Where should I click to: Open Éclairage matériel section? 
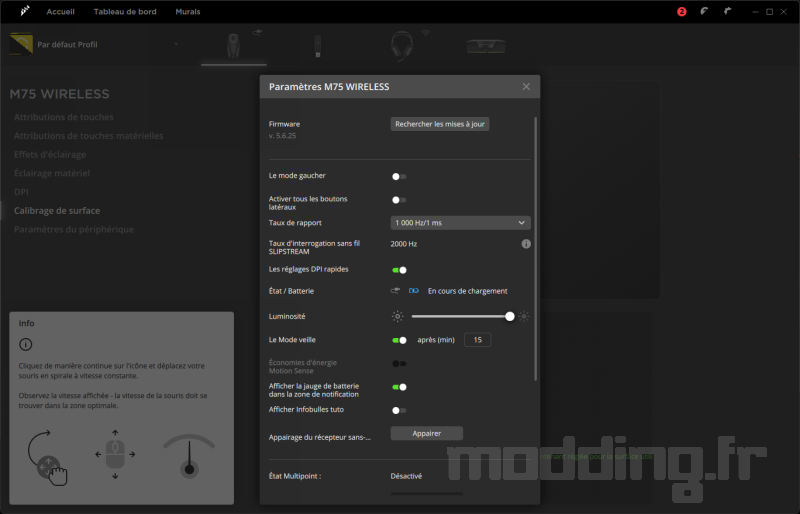52,174
